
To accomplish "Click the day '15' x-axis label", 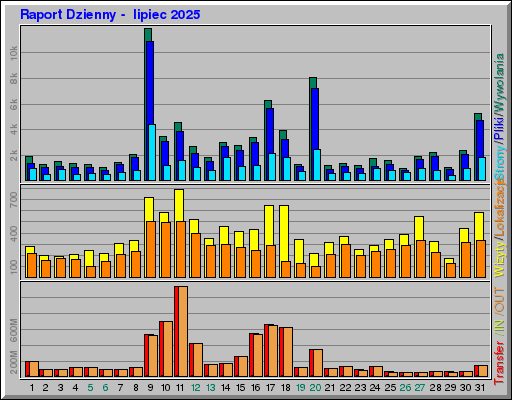I will (x=241, y=388).
